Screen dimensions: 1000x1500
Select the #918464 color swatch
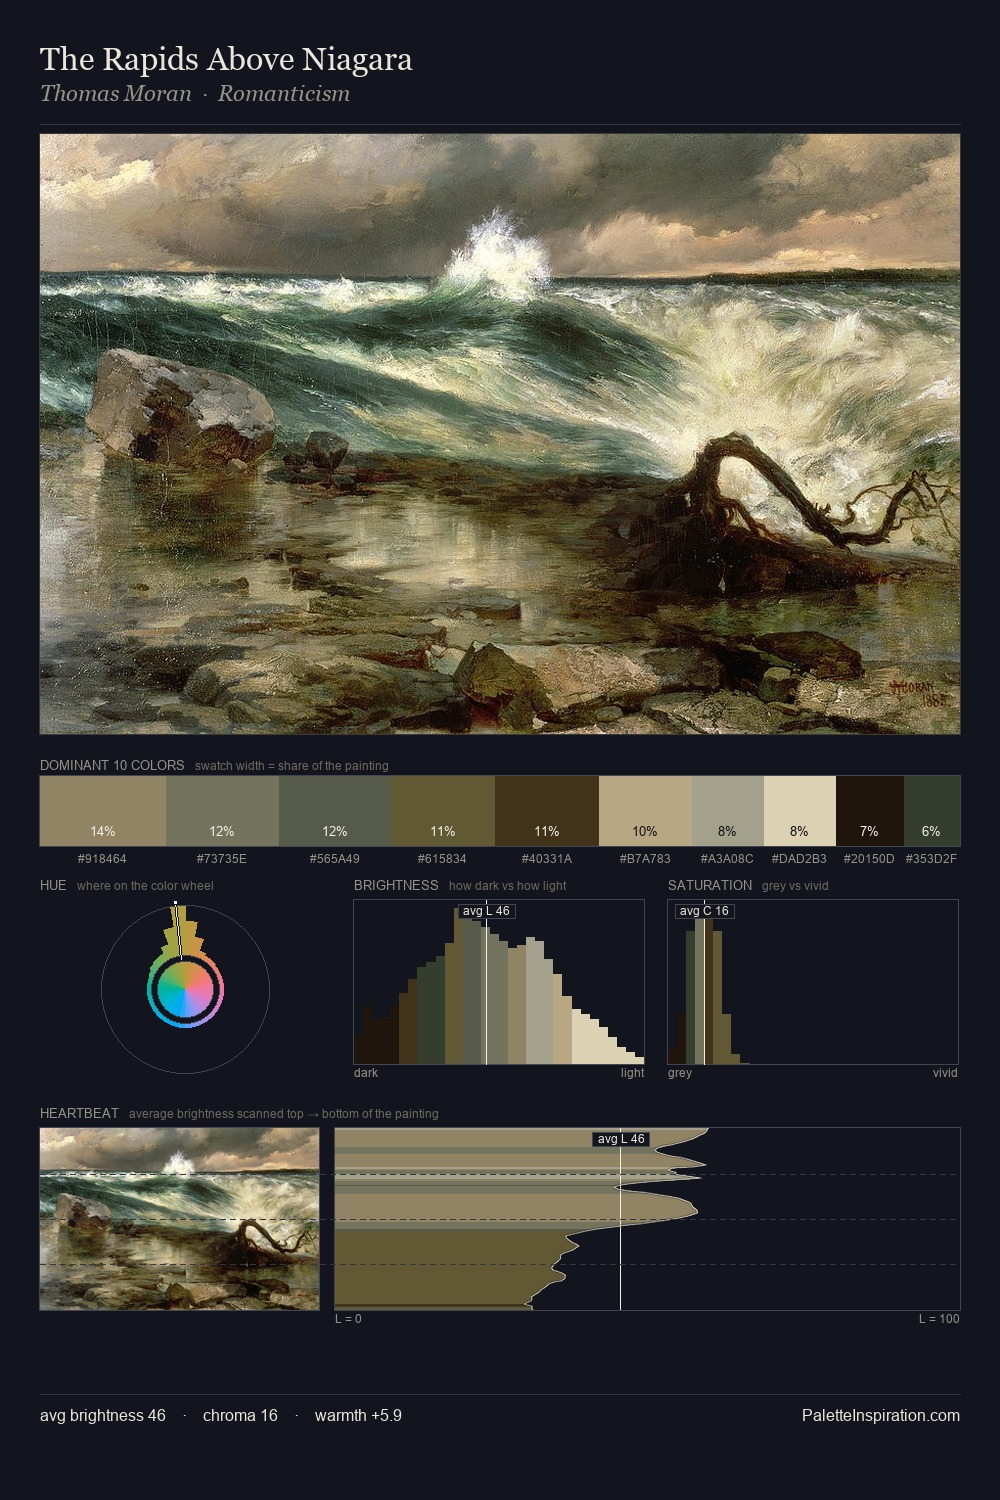tap(103, 811)
